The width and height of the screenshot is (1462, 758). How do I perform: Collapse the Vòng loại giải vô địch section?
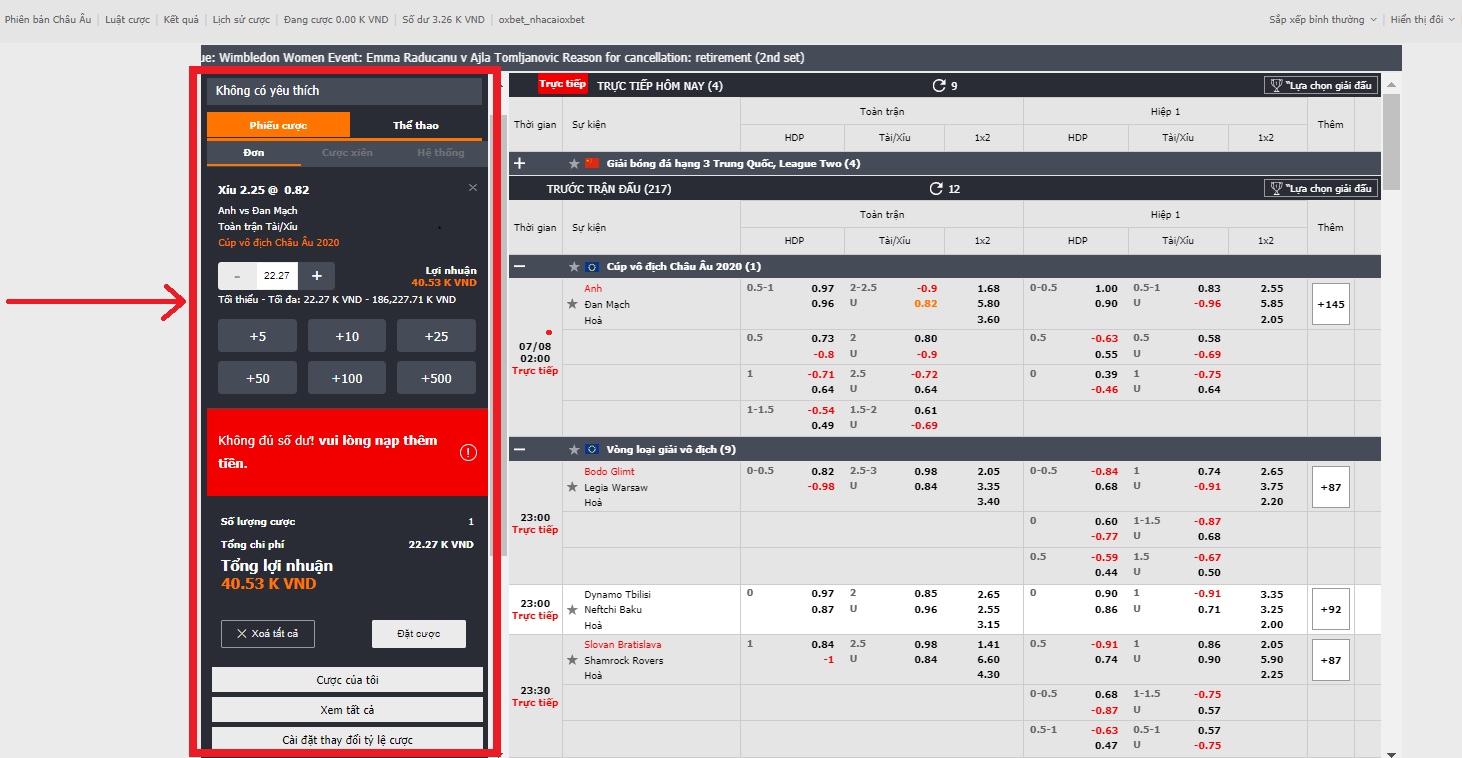(520, 450)
